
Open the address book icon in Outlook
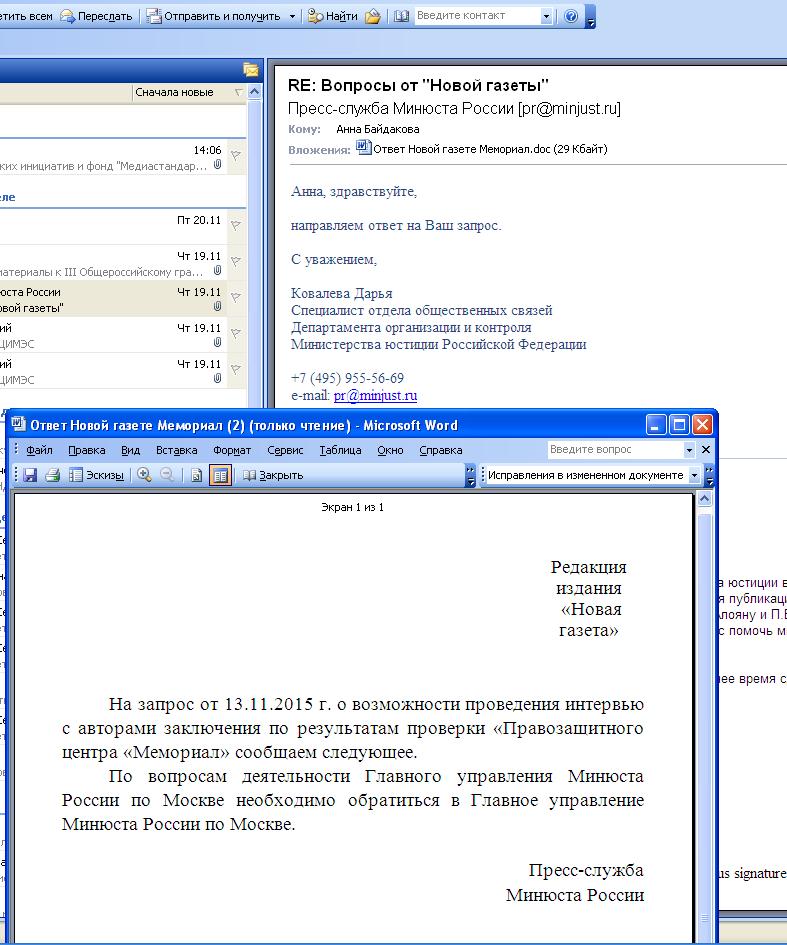tap(401, 16)
